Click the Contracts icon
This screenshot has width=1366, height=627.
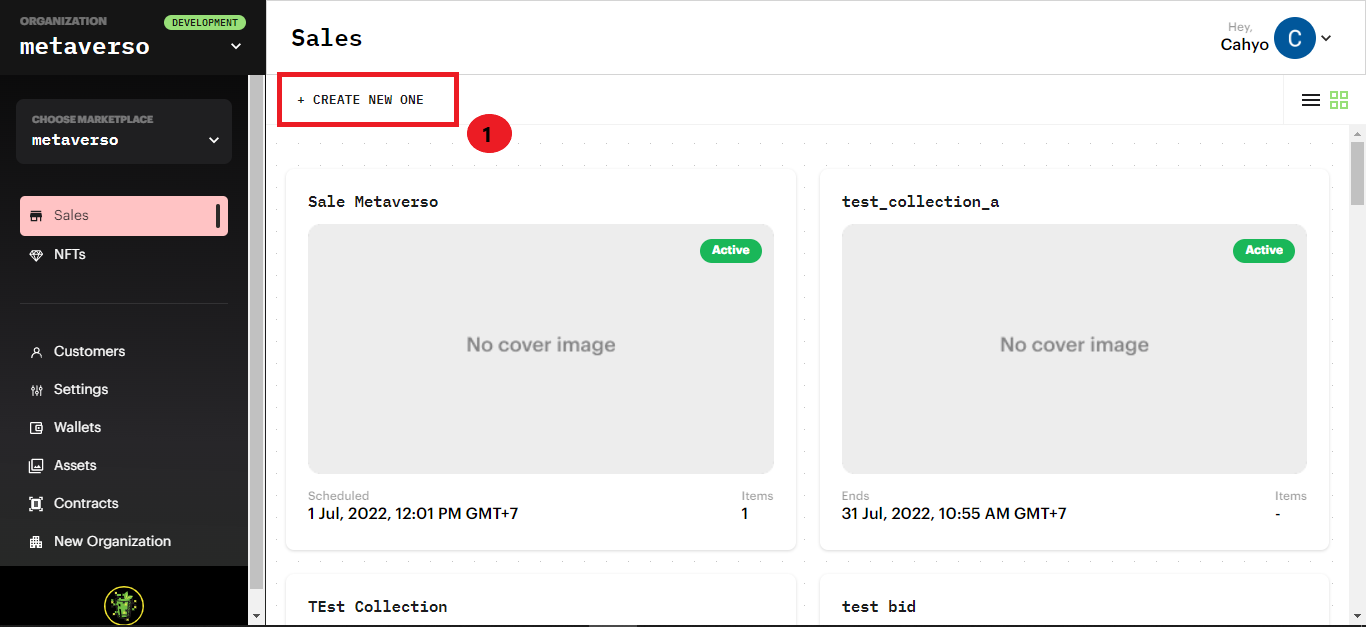[36, 504]
